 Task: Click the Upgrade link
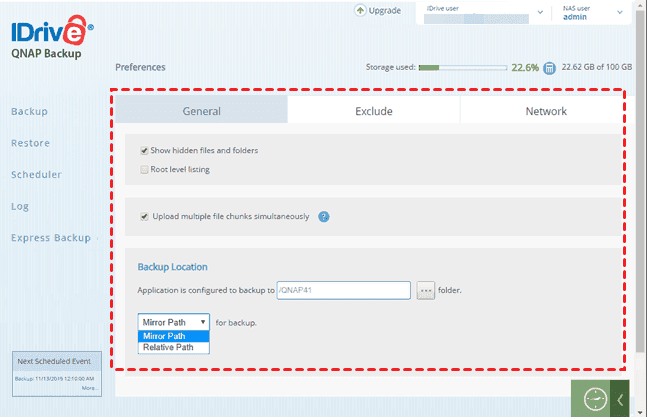(x=385, y=11)
